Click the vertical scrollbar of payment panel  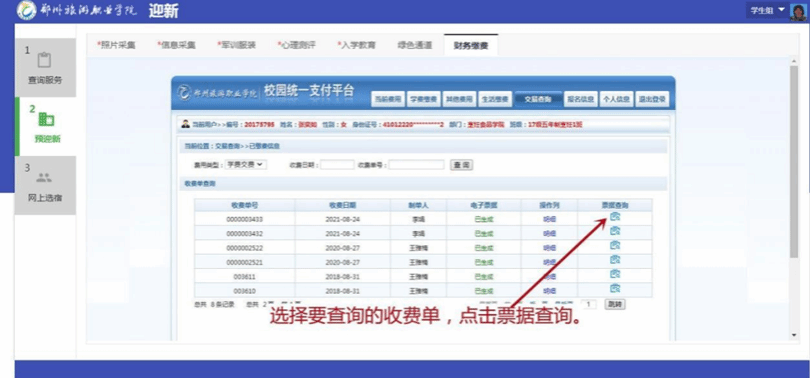(x=794, y=197)
